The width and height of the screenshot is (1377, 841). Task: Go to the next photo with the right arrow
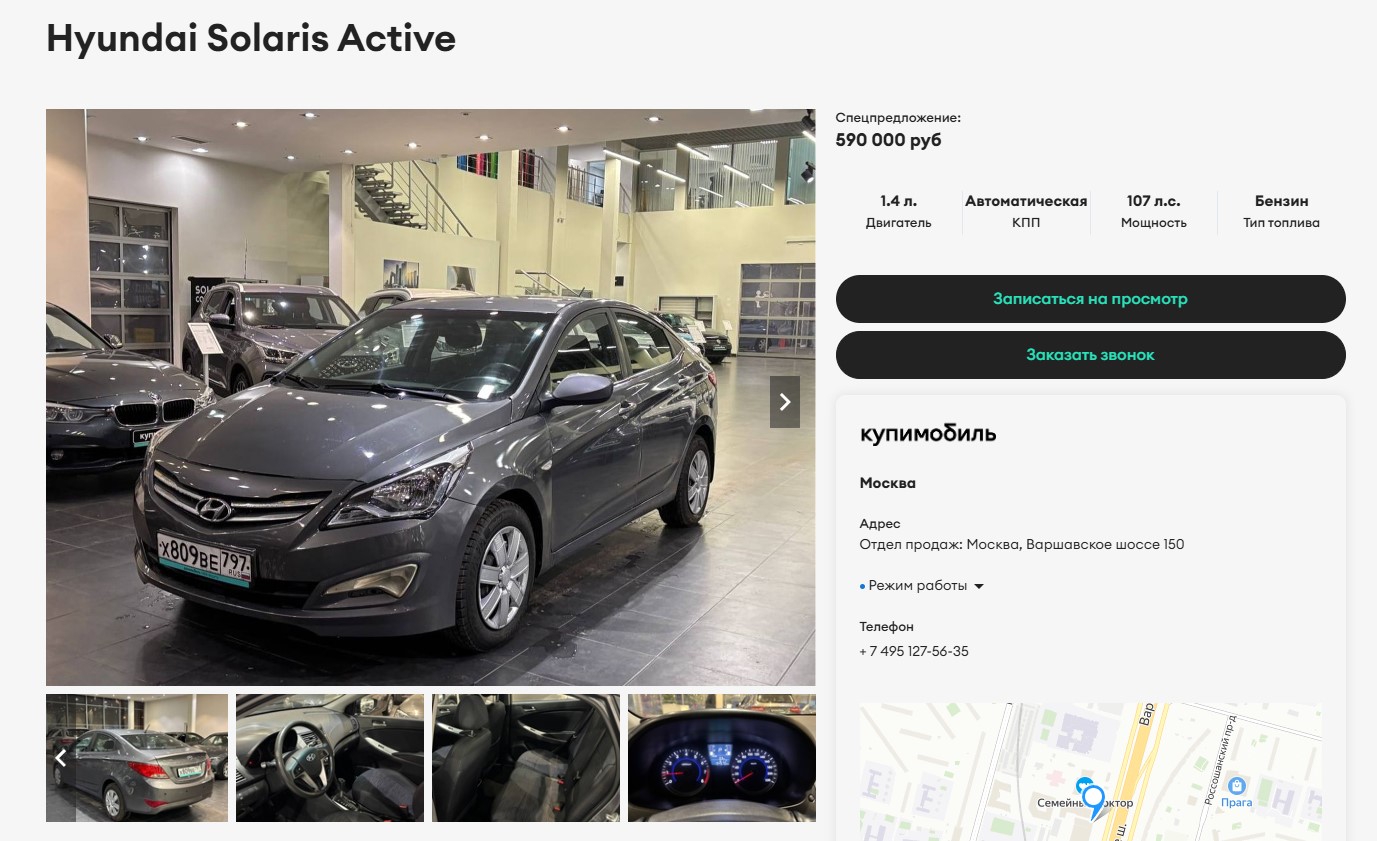click(x=785, y=402)
